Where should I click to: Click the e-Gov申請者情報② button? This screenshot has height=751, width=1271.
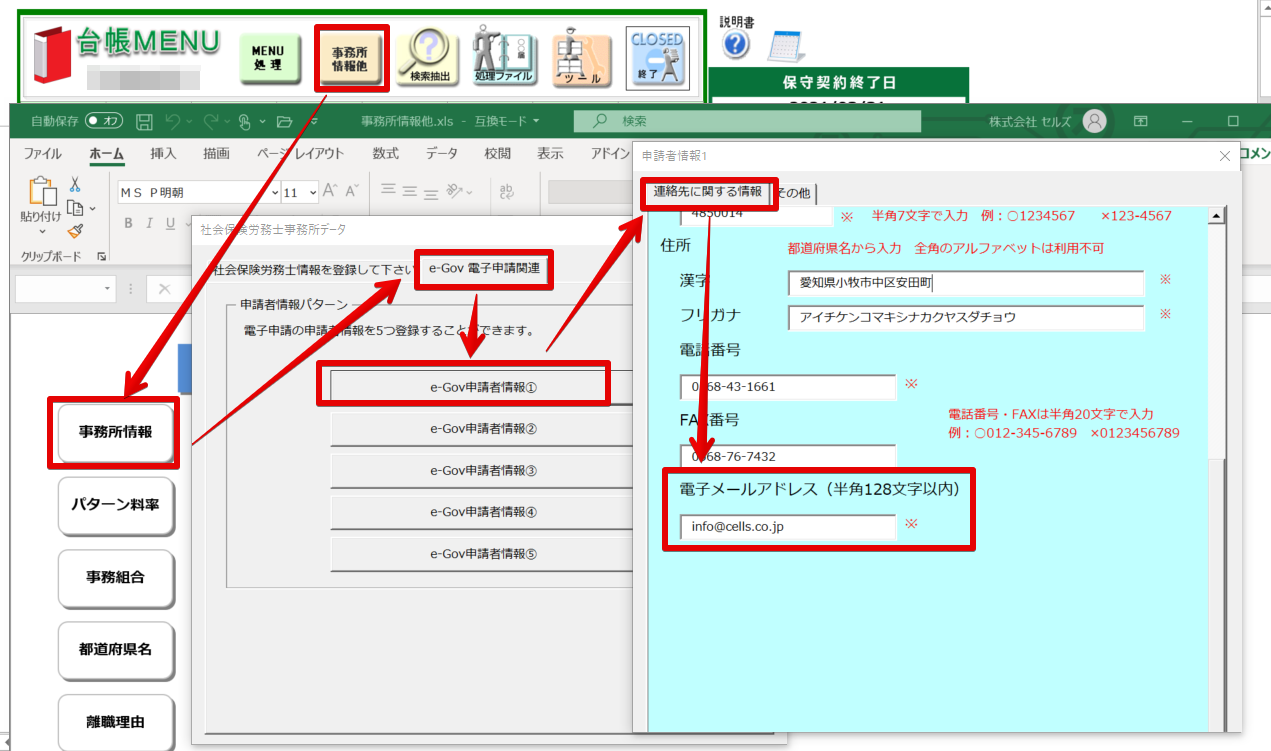483,429
